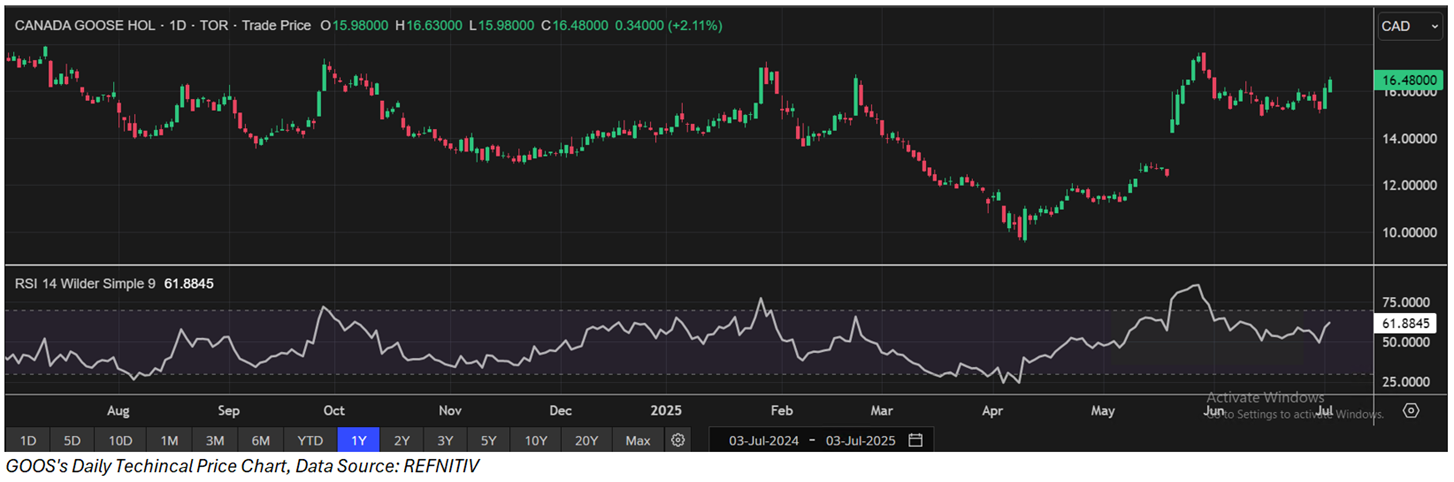The height and width of the screenshot is (482, 1454).
Task: Select the 1D time range
Action: pyautogui.click(x=28, y=440)
